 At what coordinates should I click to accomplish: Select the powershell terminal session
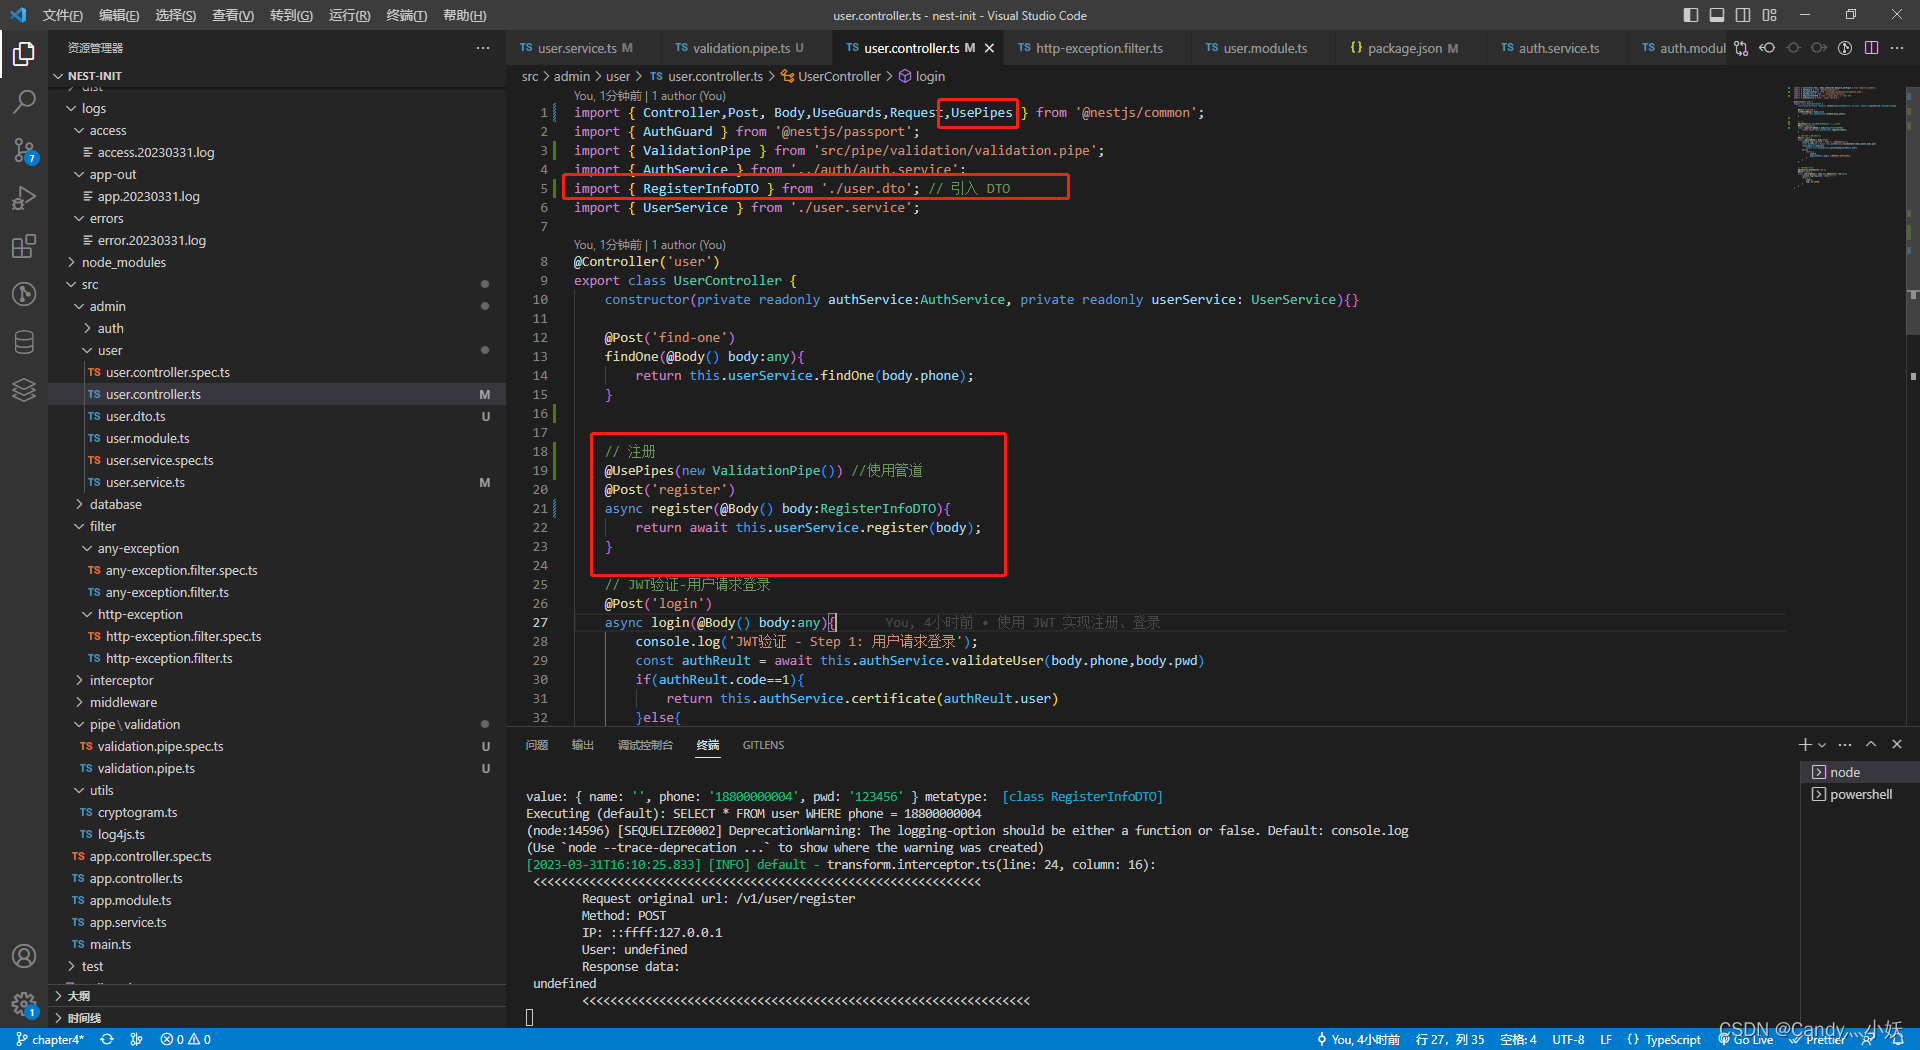[x=1859, y=794]
